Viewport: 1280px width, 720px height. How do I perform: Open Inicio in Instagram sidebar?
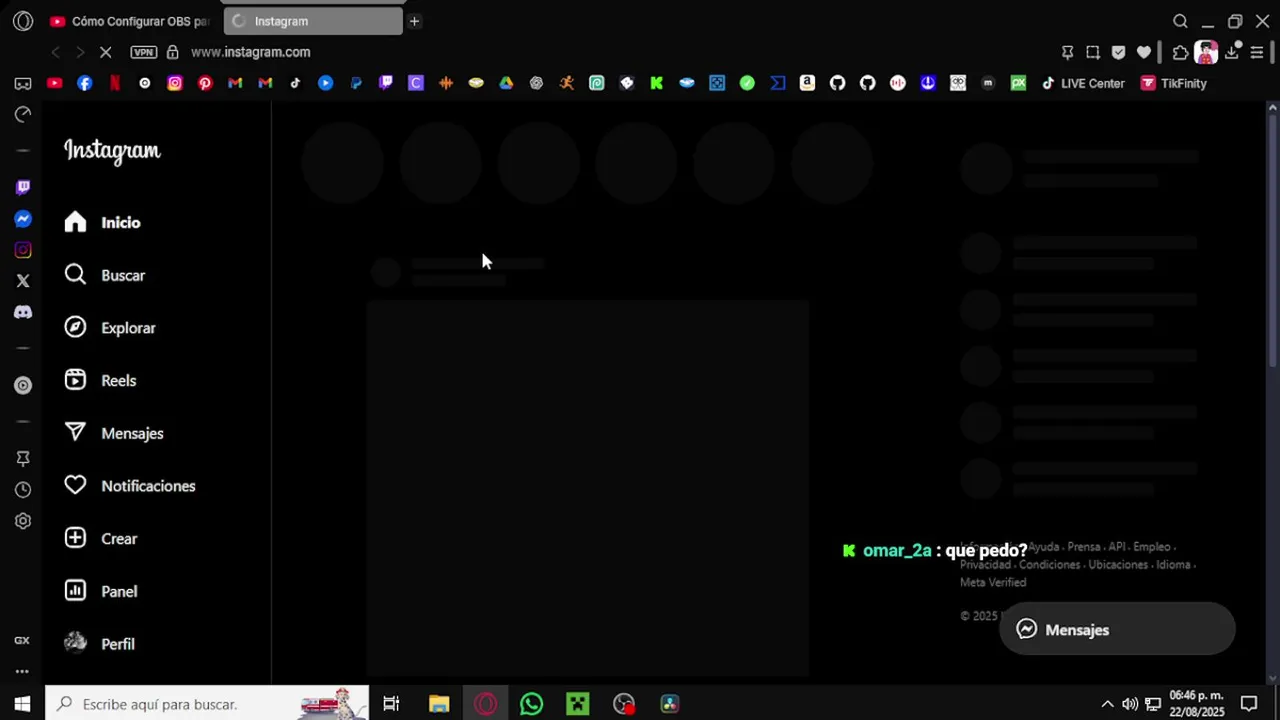(x=102, y=222)
